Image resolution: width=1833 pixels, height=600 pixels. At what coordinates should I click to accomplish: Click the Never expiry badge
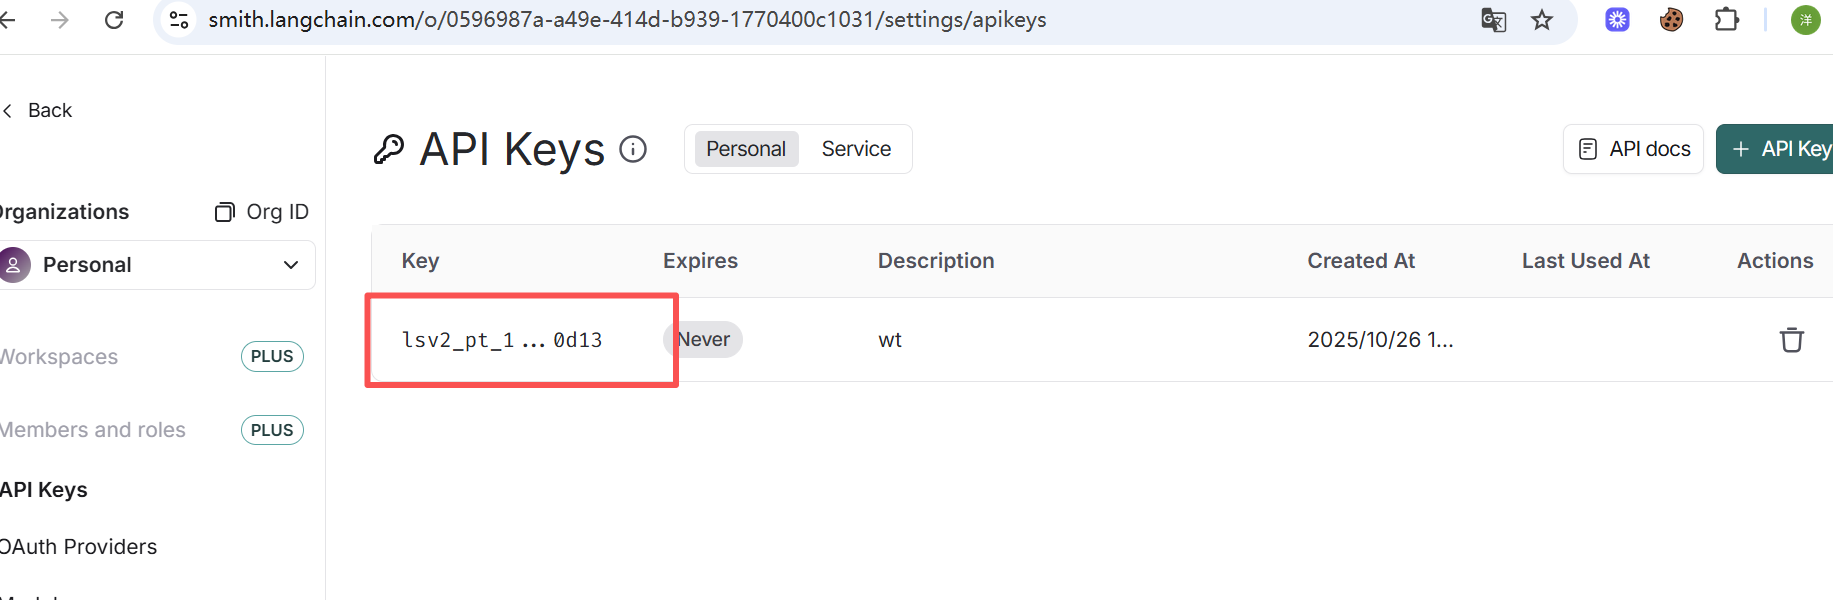(x=703, y=339)
